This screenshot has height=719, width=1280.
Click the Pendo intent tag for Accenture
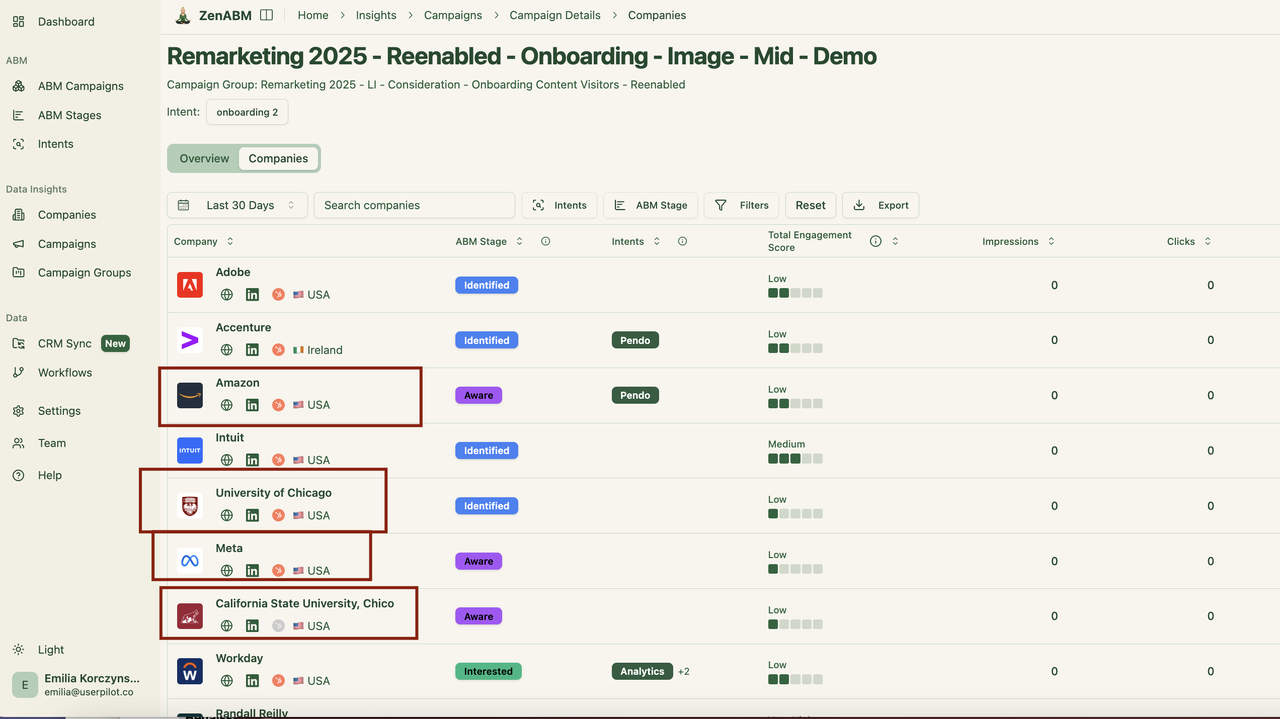pyautogui.click(x=635, y=340)
